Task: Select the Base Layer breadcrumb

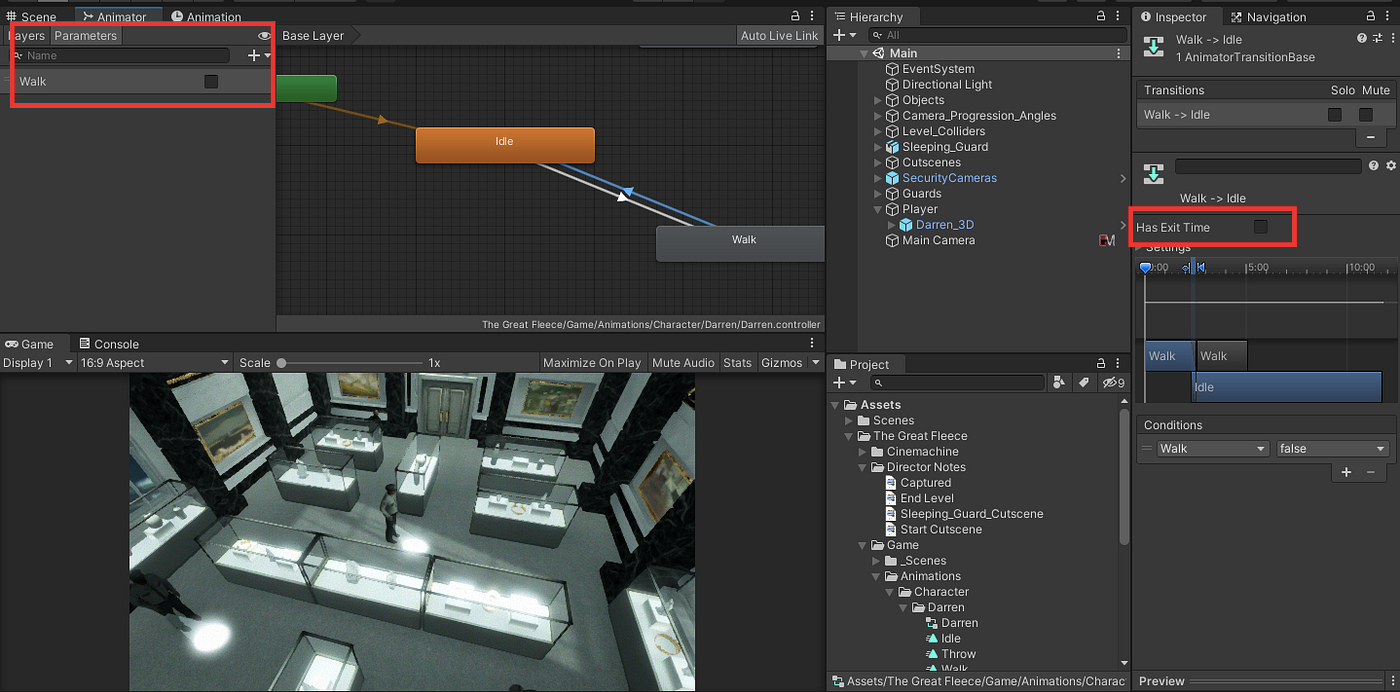Action: click(x=313, y=36)
